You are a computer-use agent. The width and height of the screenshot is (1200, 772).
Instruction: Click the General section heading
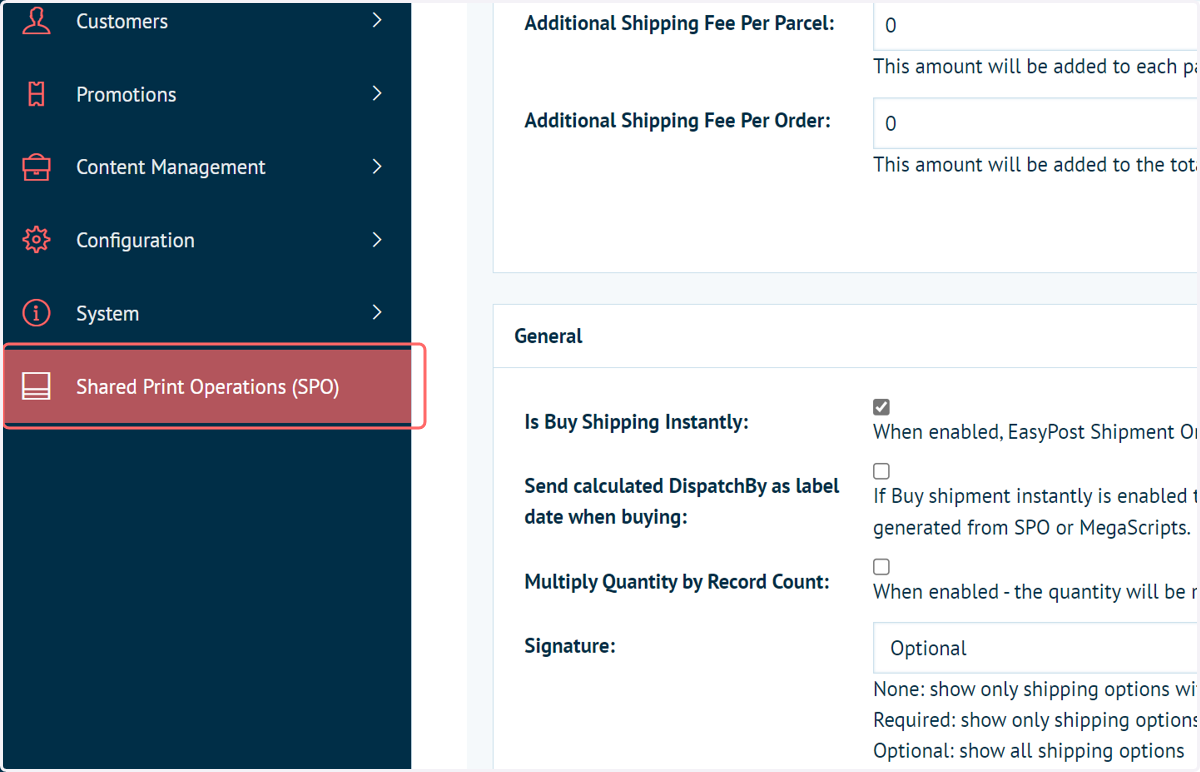(x=548, y=336)
